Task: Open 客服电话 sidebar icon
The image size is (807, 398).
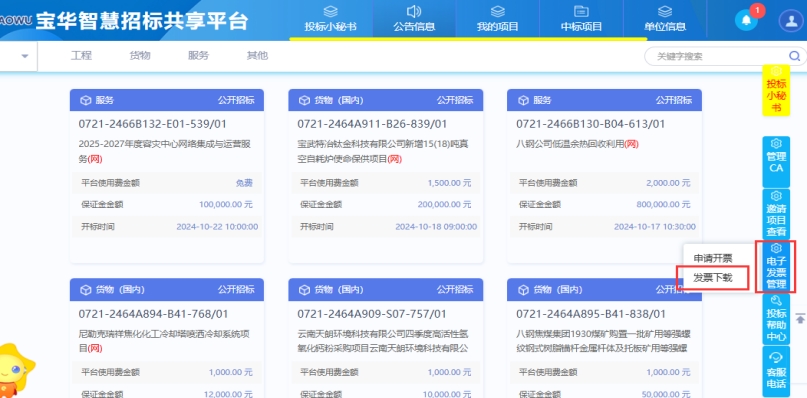Action: click(776, 371)
